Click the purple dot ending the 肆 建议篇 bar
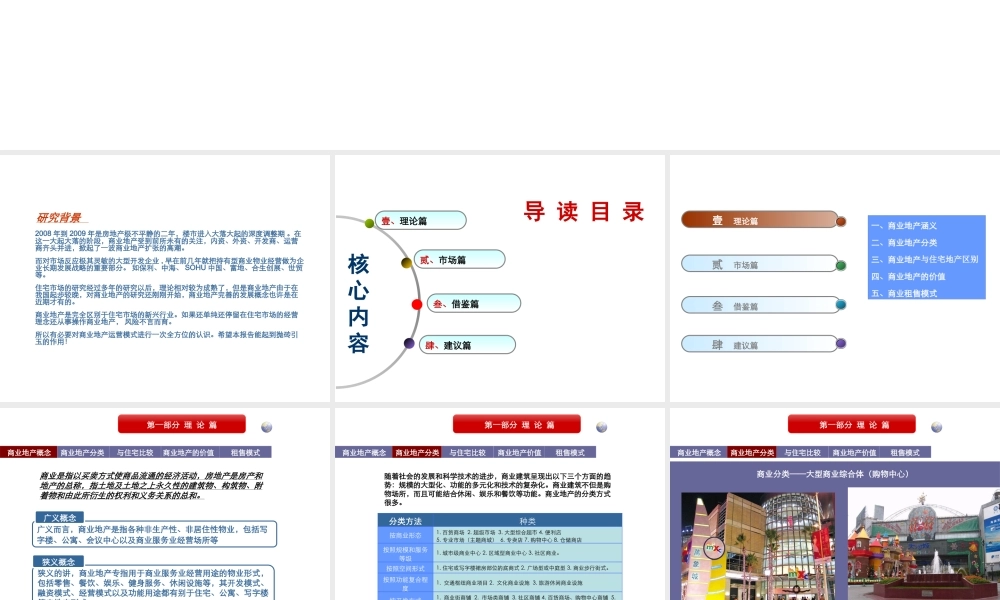Image resolution: width=1000 pixels, height=600 pixels. (841, 343)
